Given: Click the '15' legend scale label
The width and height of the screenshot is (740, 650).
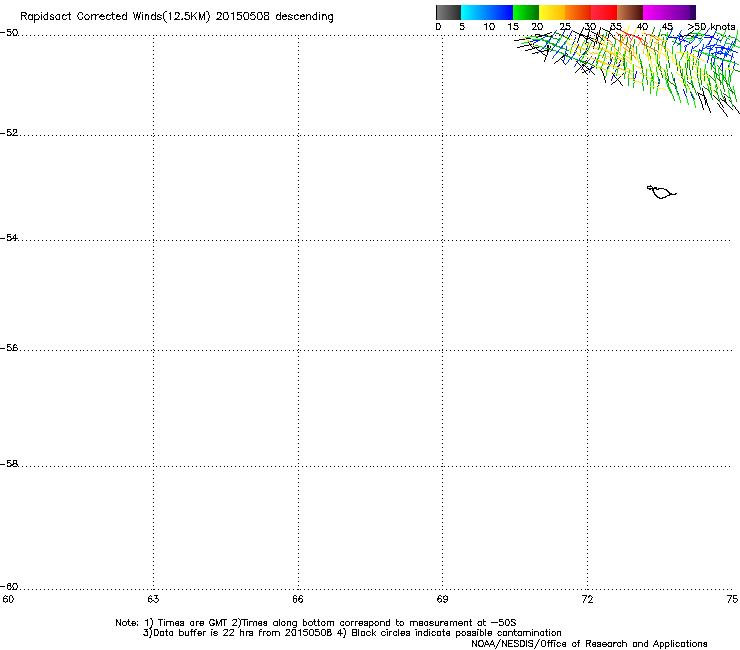Looking at the screenshot, I should pos(513,27).
